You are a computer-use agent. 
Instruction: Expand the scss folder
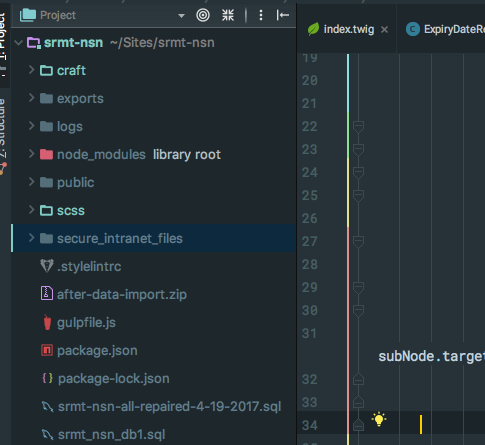[31, 210]
